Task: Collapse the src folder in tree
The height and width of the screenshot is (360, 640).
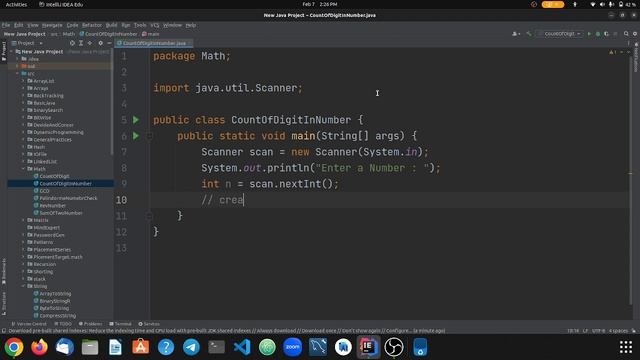Action: point(18,73)
